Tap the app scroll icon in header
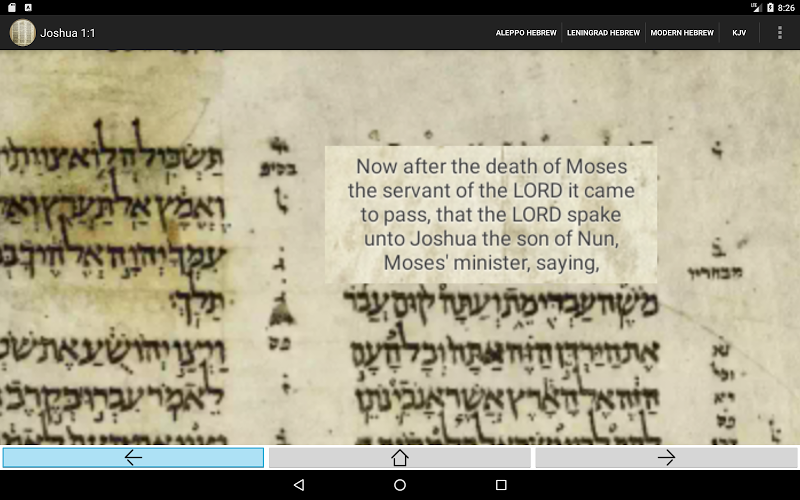Image resolution: width=800 pixels, height=500 pixels. [x=22, y=33]
